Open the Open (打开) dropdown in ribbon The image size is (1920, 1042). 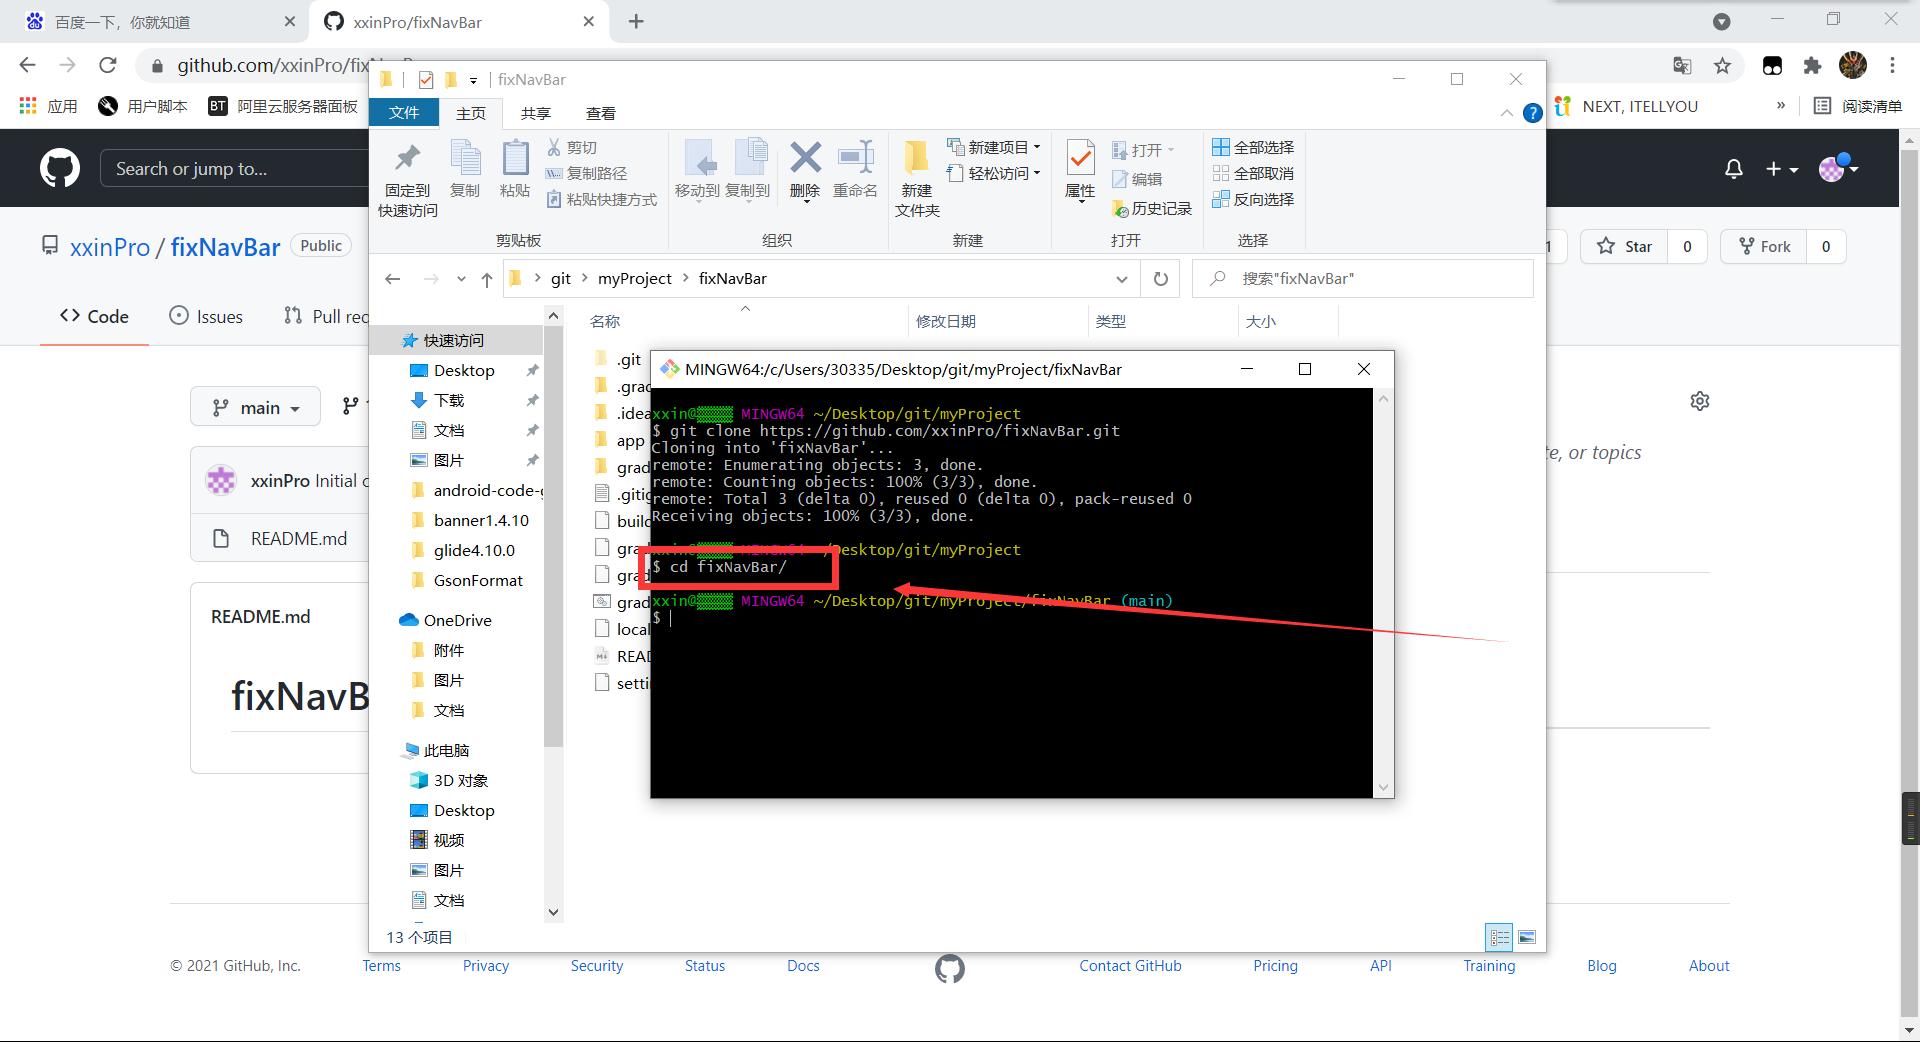coord(1144,150)
